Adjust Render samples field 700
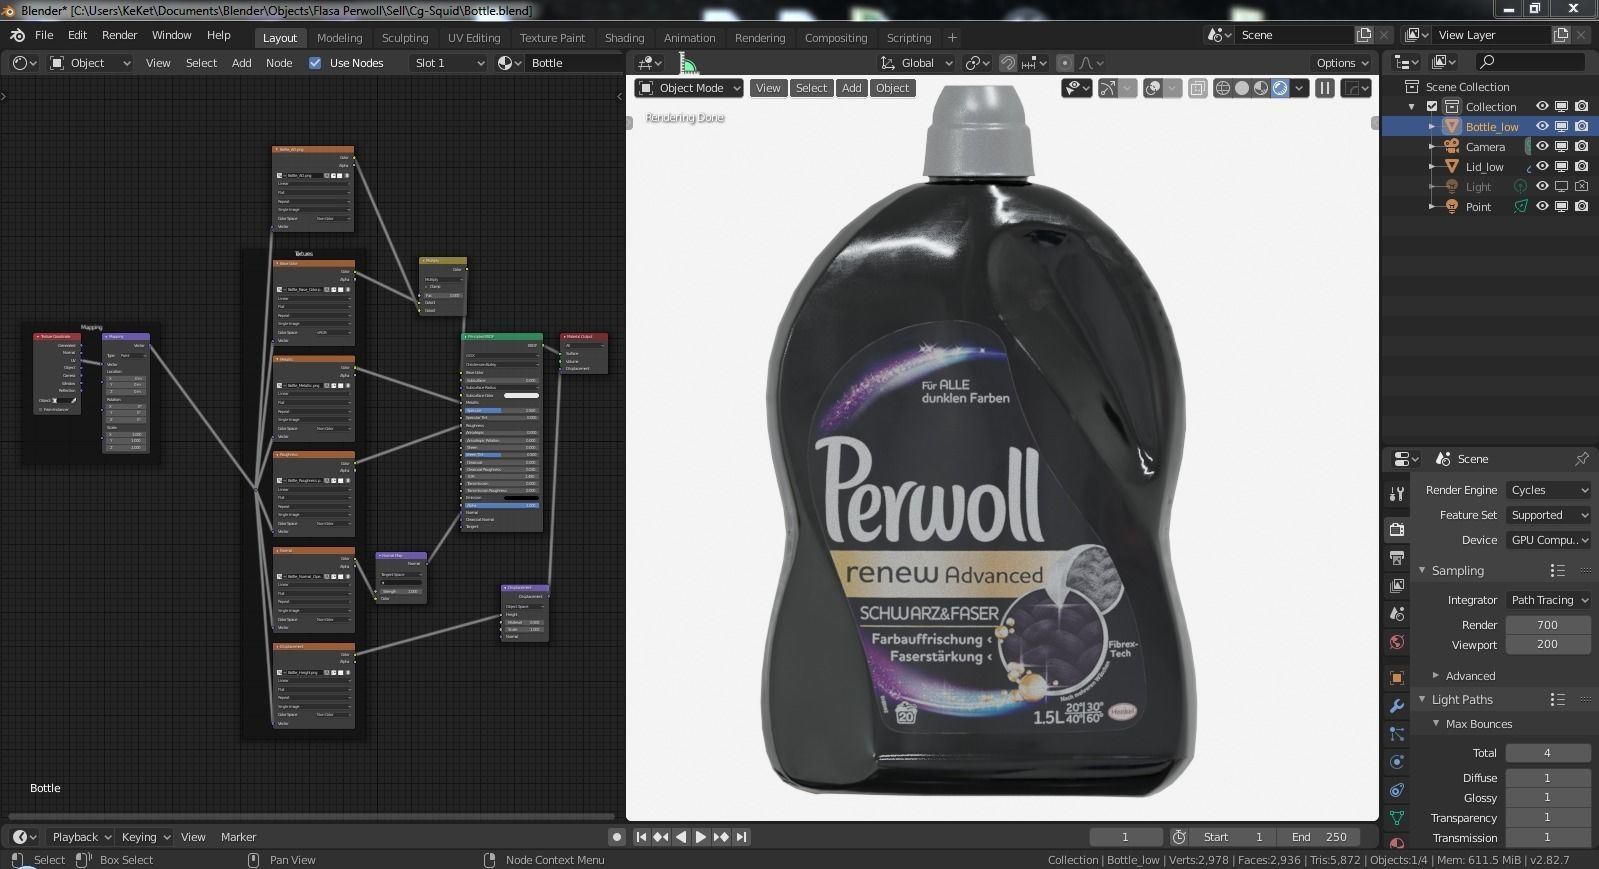The height and width of the screenshot is (869, 1599). pyautogui.click(x=1548, y=625)
